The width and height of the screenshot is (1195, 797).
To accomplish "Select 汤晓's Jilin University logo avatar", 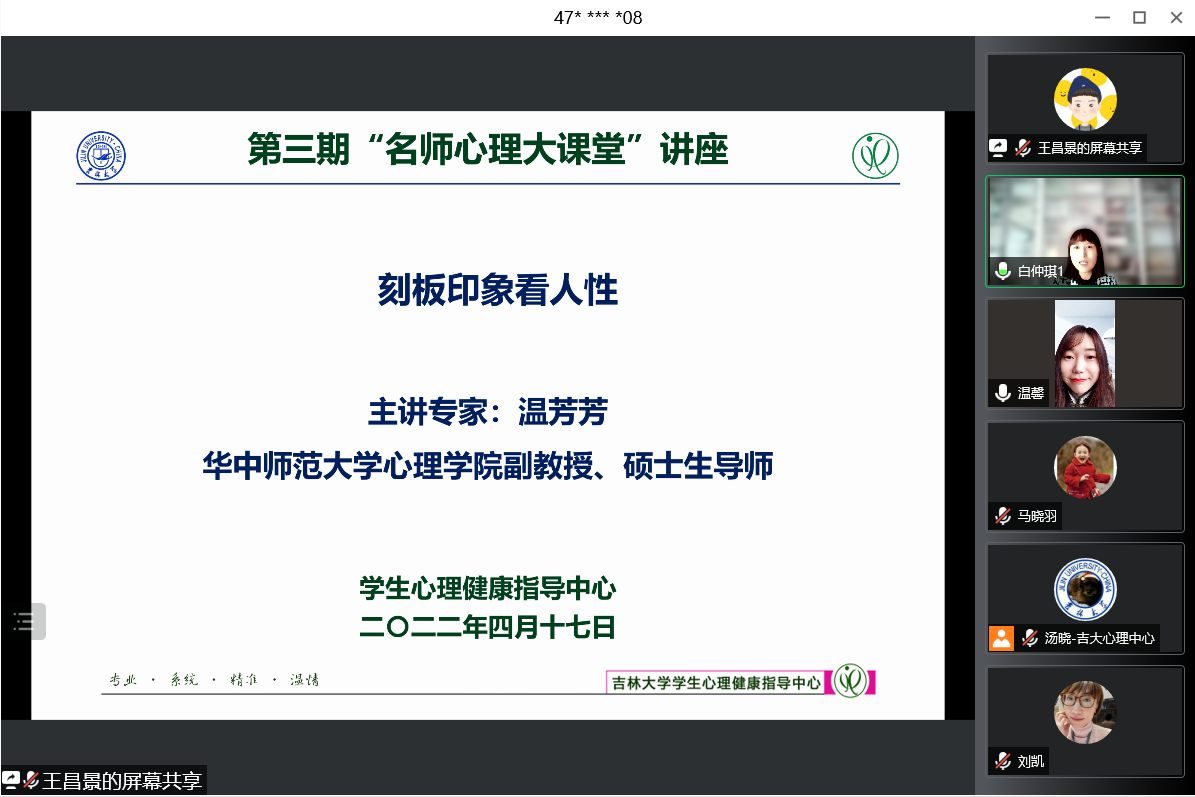I will pos(1085,590).
